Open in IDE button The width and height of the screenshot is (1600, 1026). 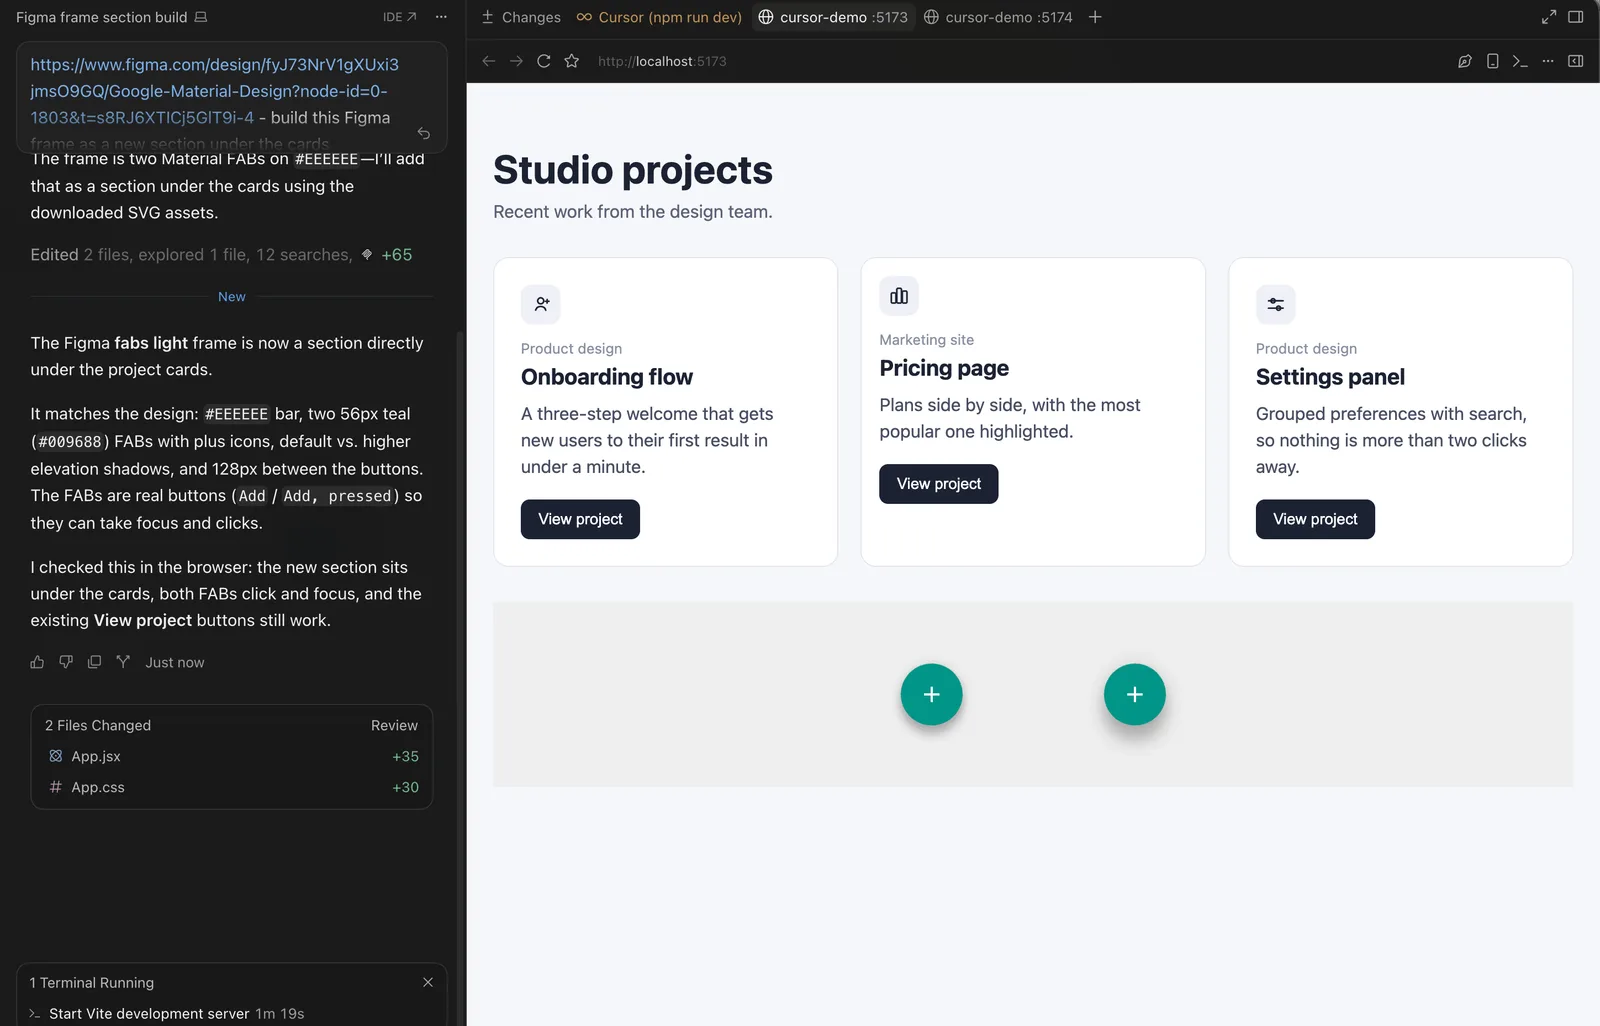[x=400, y=17]
